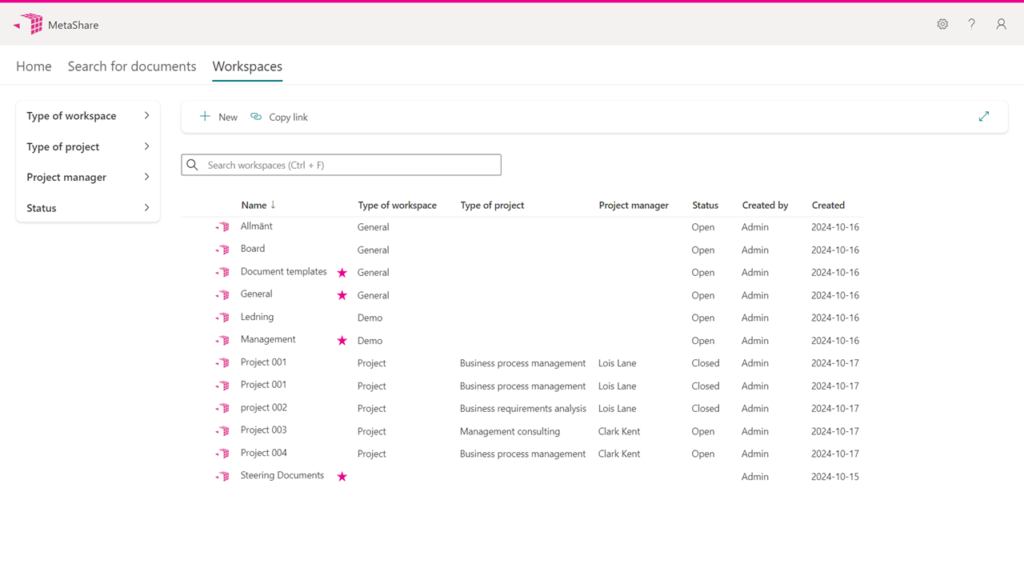The width and height of the screenshot is (1024, 576).
Task: Unfavorite the Management workspace star
Action: [x=342, y=341]
